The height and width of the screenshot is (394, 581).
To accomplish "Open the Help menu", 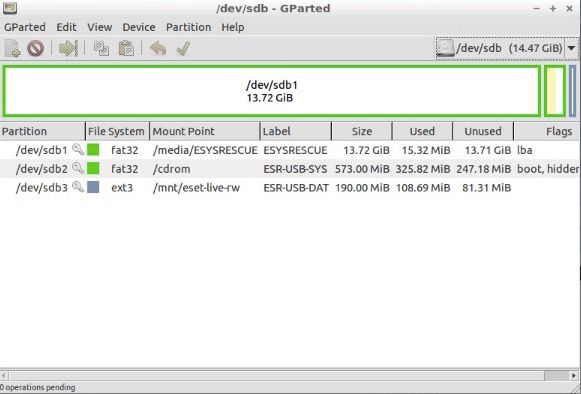I will pos(233,27).
